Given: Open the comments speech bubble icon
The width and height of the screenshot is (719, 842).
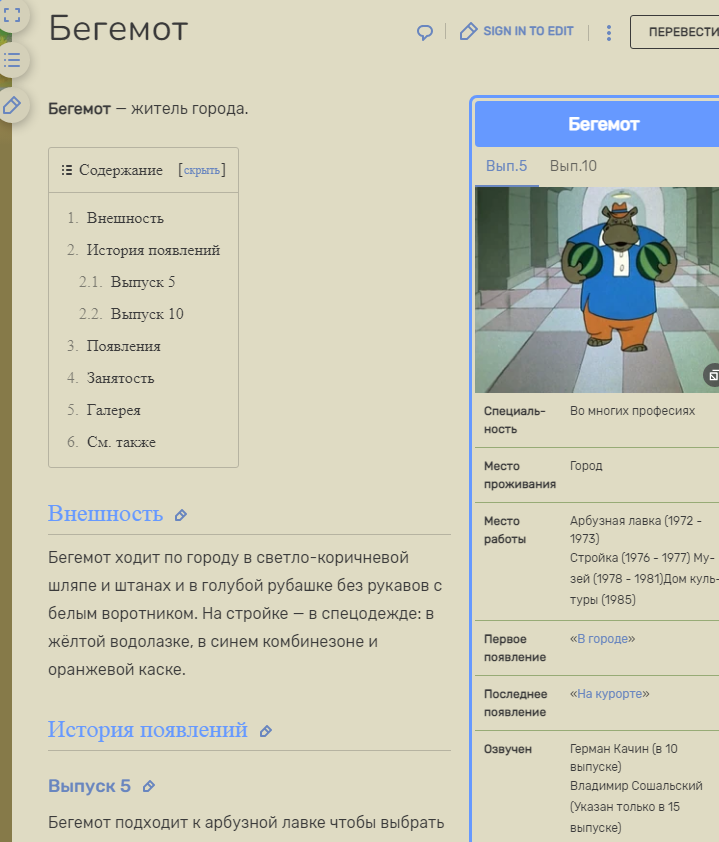Looking at the screenshot, I should pyautogui.click(x=425, y=32).
